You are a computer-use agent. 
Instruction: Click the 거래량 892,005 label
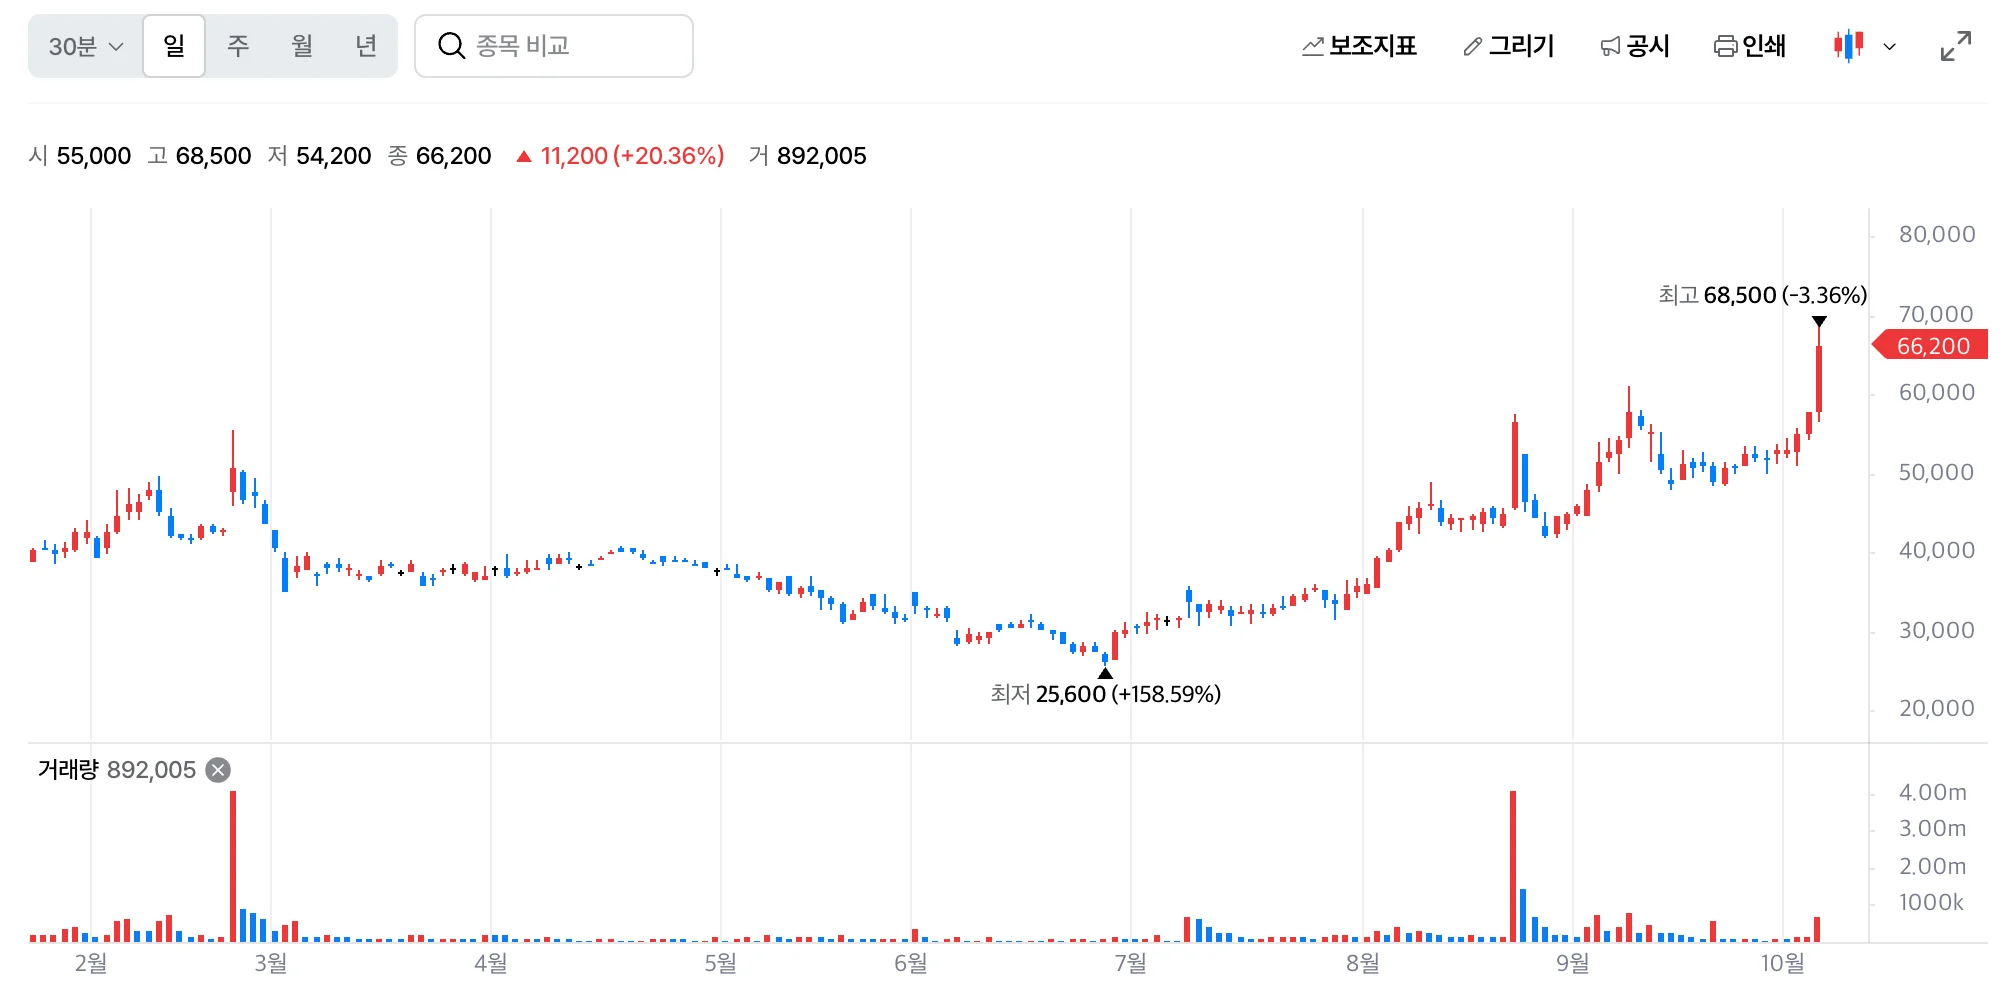(x=116, y=770)
